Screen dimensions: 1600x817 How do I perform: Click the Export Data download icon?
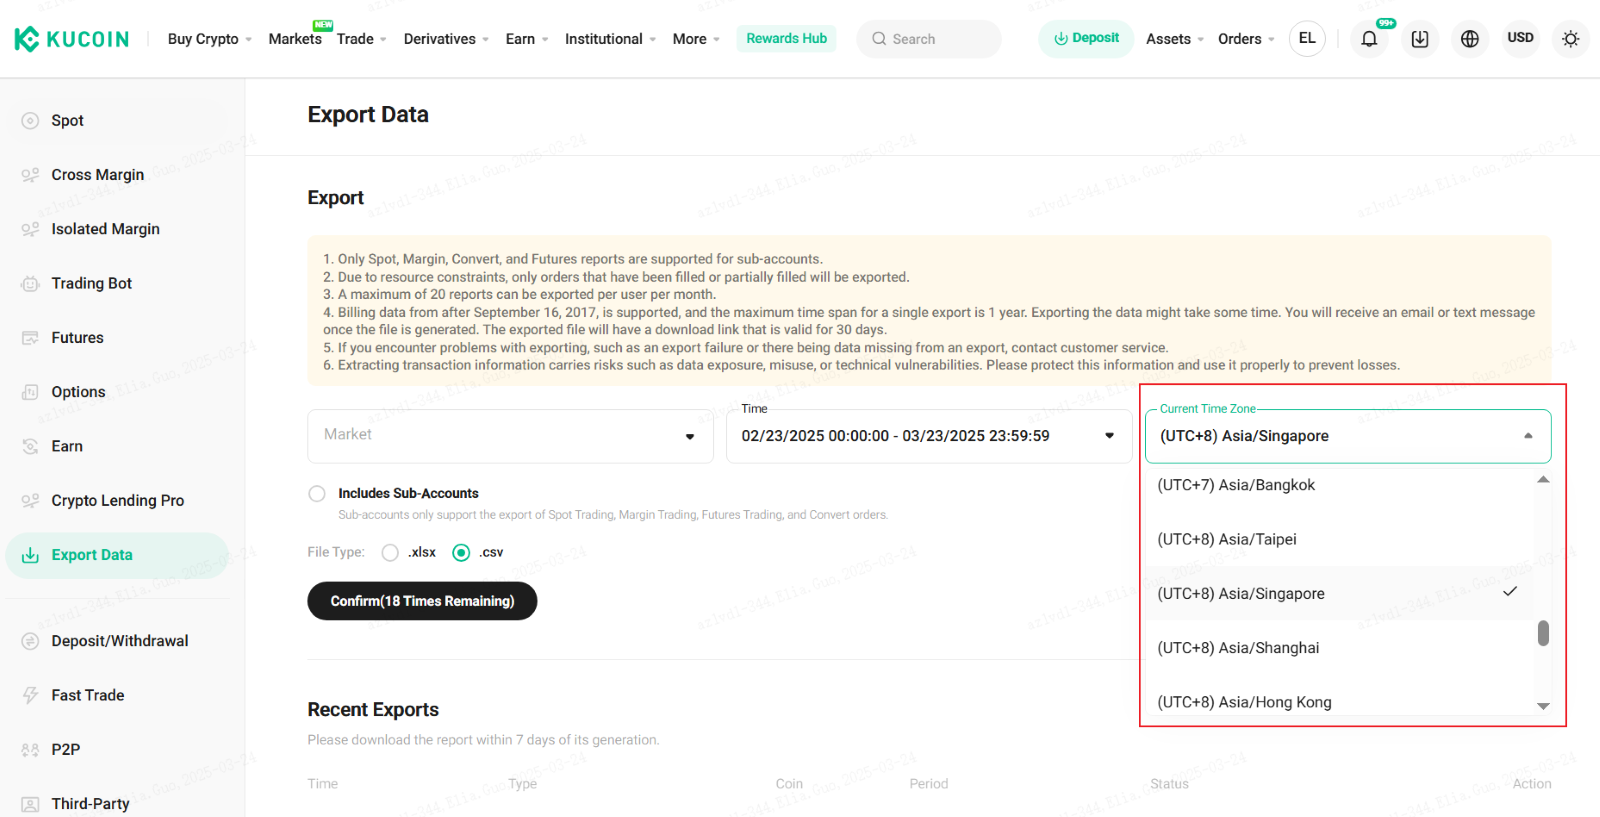[30, 555]
